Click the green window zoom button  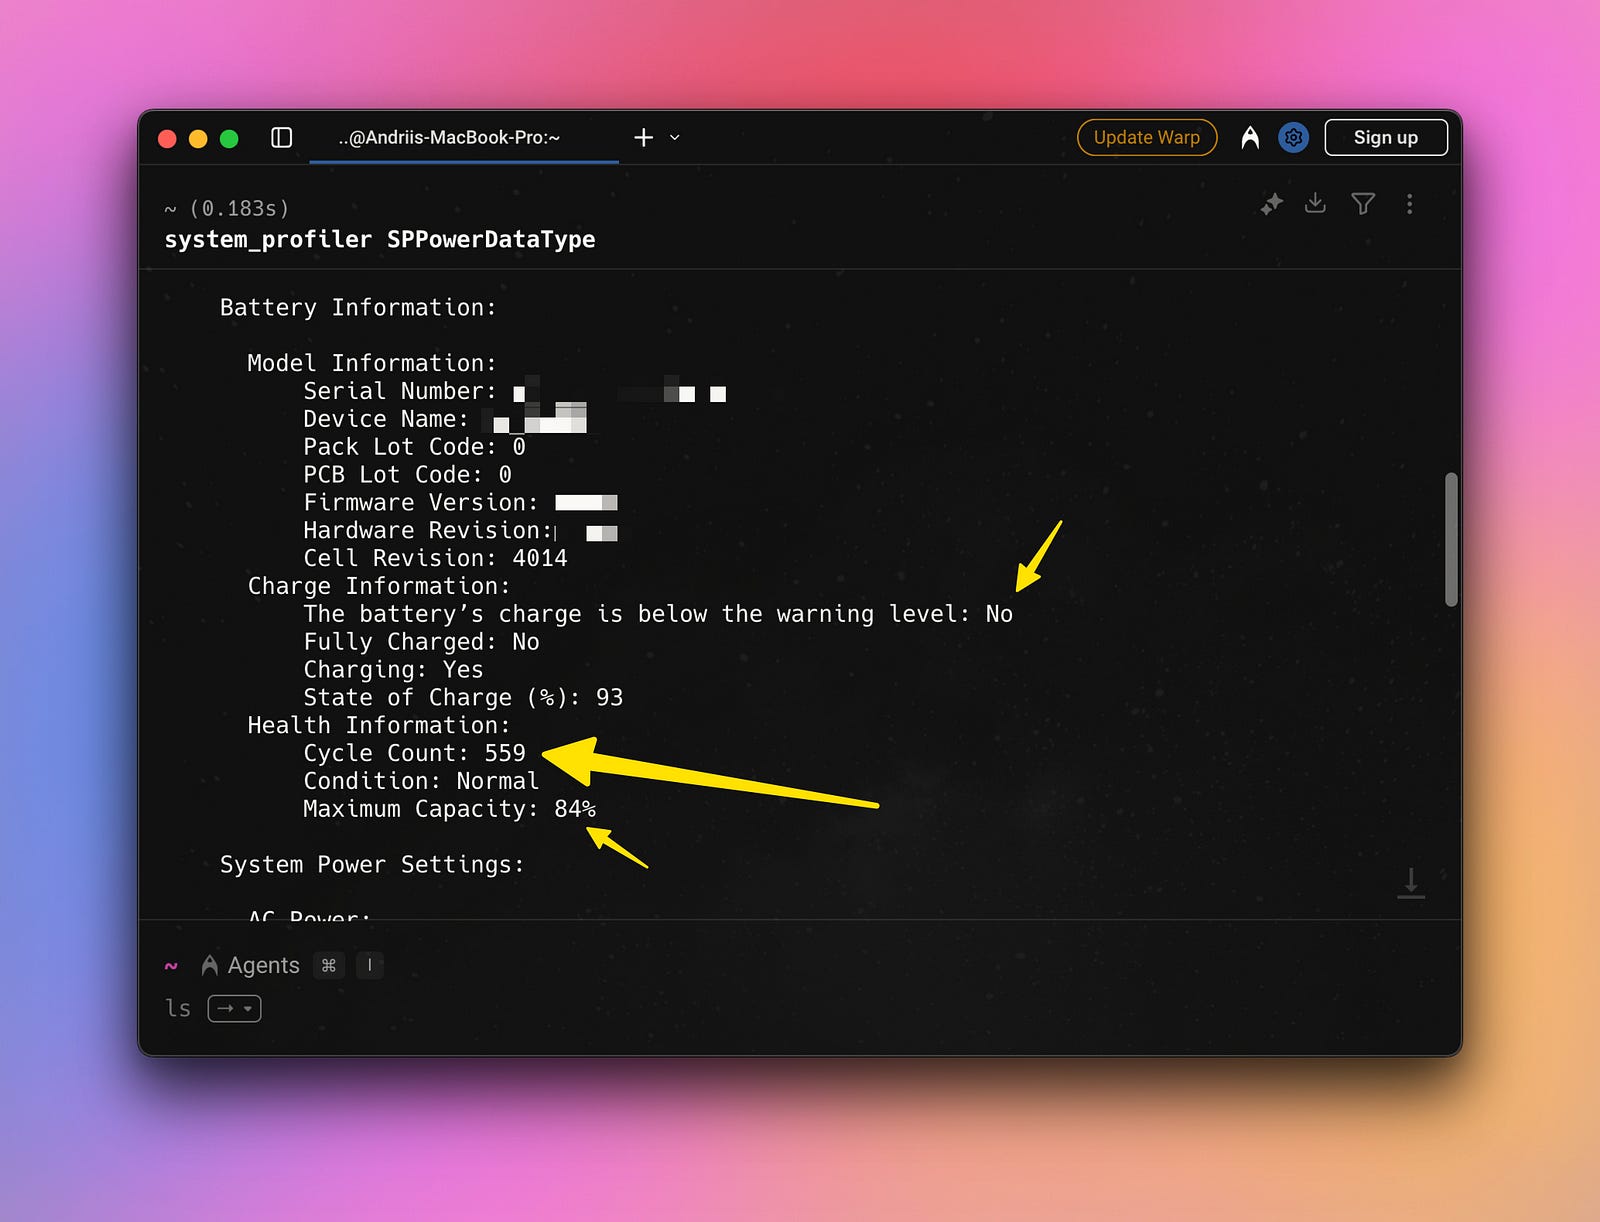(229, 139)
